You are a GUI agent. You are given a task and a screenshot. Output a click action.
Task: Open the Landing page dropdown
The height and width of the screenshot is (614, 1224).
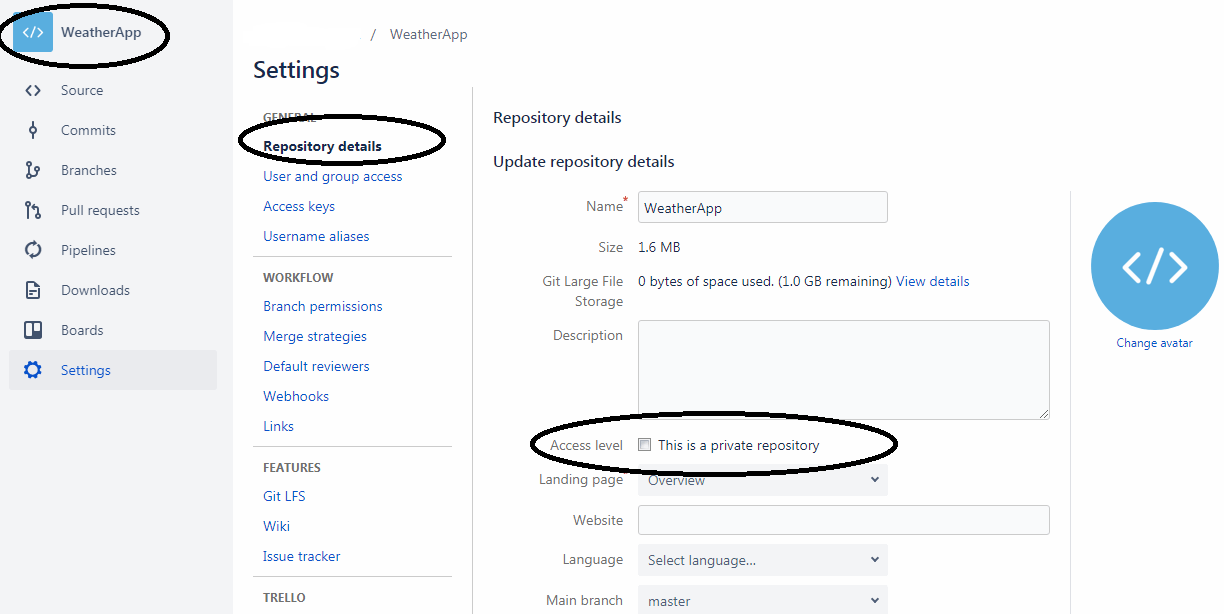[762, 480]
